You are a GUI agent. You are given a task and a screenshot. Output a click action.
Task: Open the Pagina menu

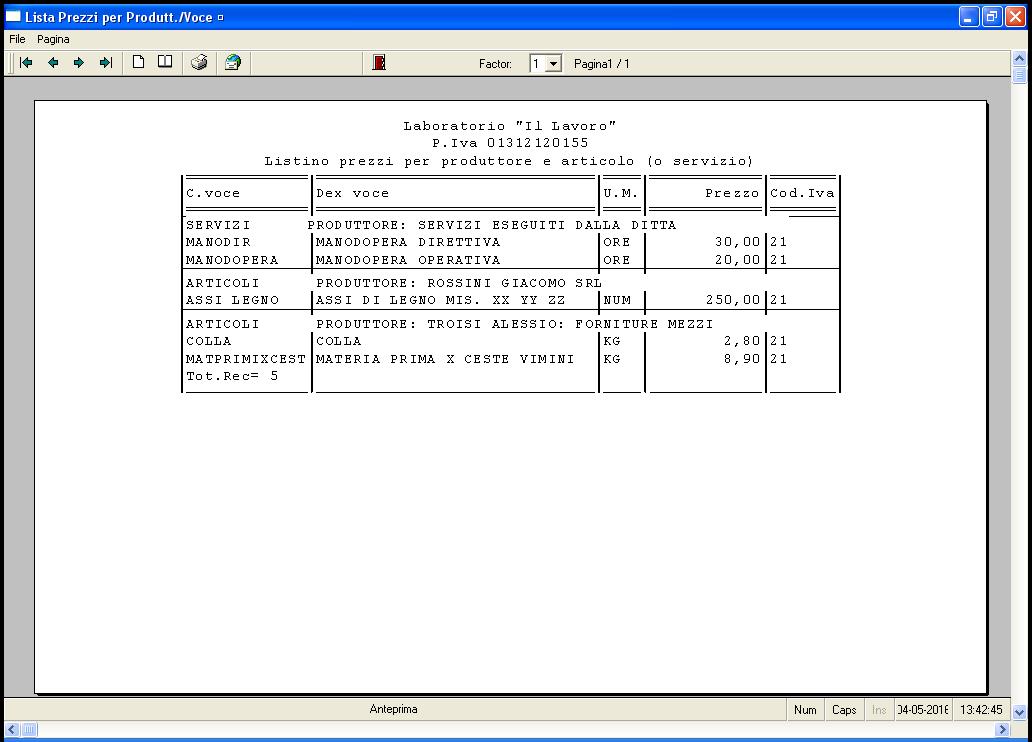tap(53, 39)
